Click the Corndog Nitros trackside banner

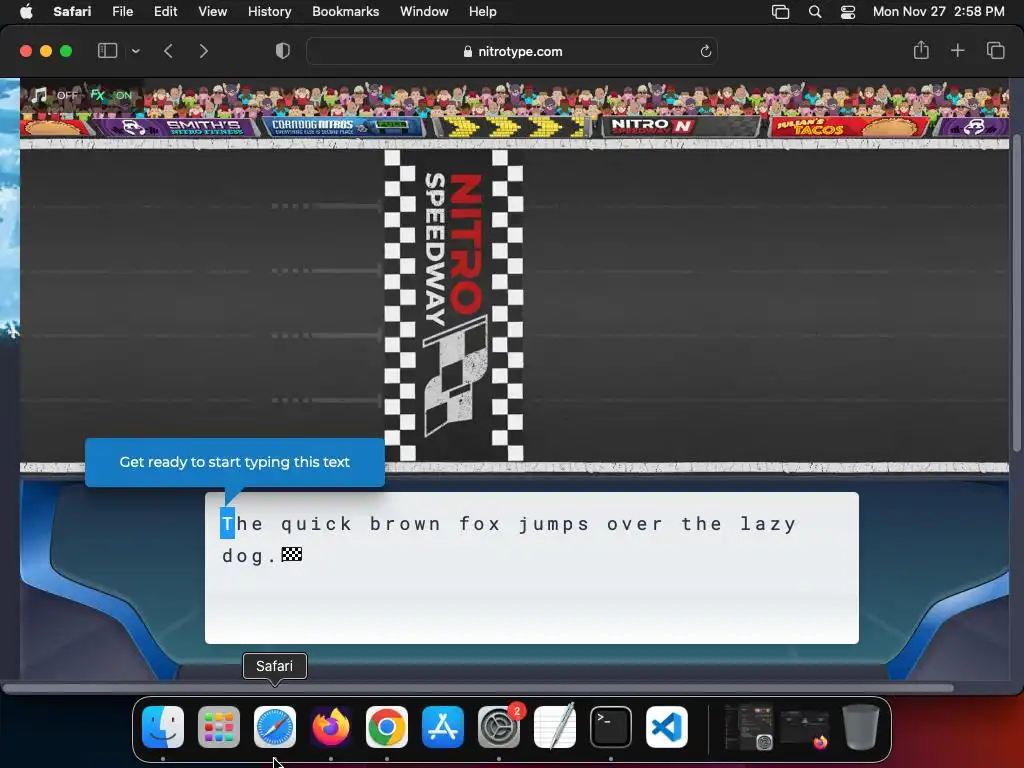coord(342,126)
